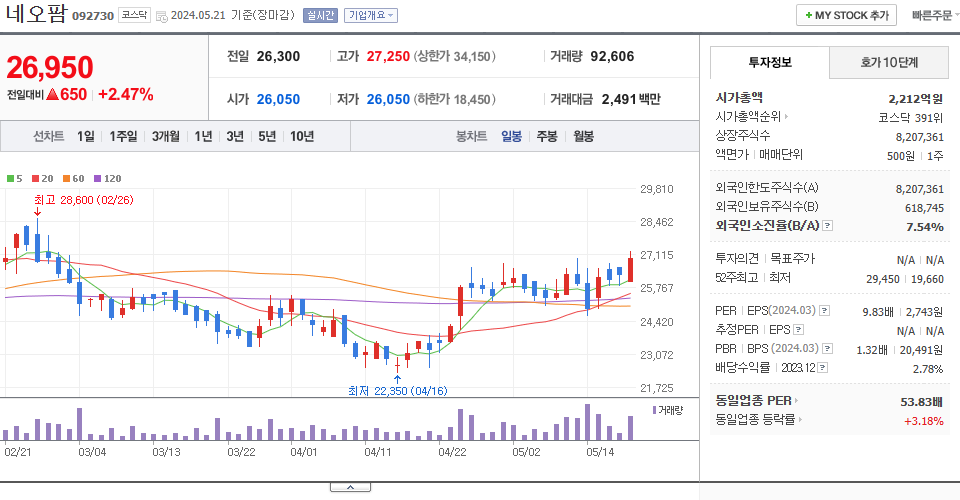960x500 pixels.
Task: Click the 외국인보유주식수(B) value 618,745
Action: click(924, 208)
